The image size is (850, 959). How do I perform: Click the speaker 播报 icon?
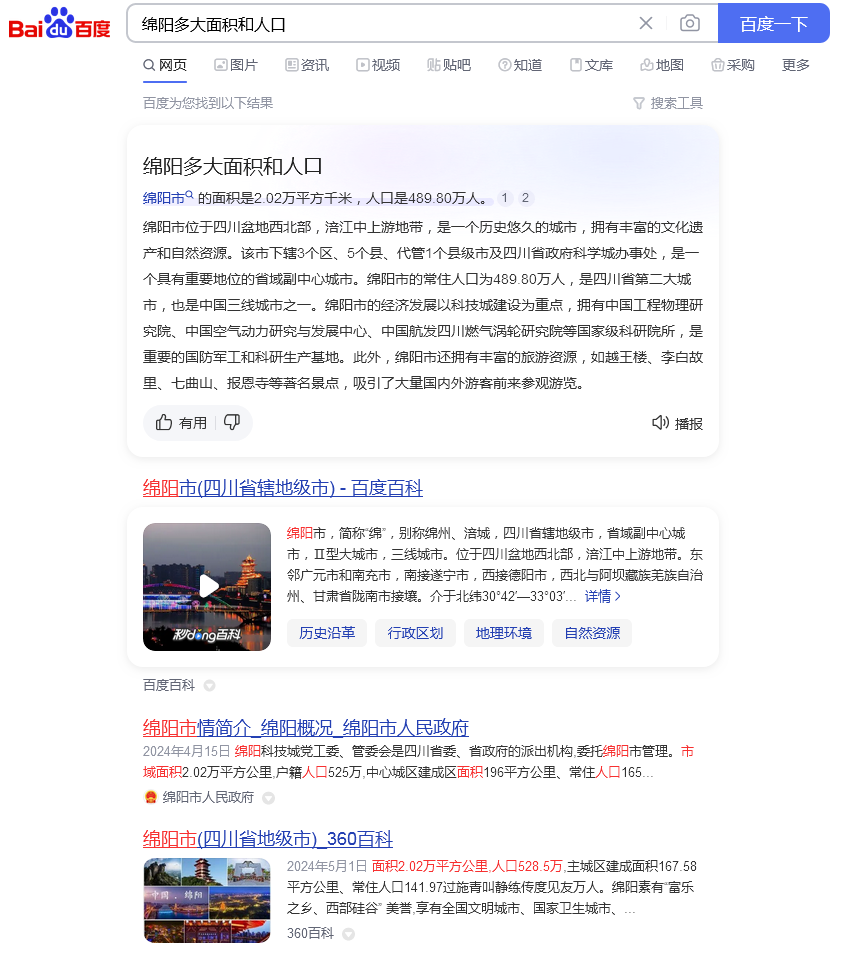(660, 423)
